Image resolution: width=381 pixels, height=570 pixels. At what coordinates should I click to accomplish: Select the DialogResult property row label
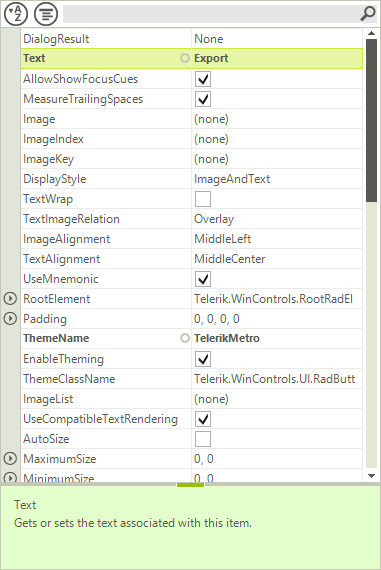[56, 39]
